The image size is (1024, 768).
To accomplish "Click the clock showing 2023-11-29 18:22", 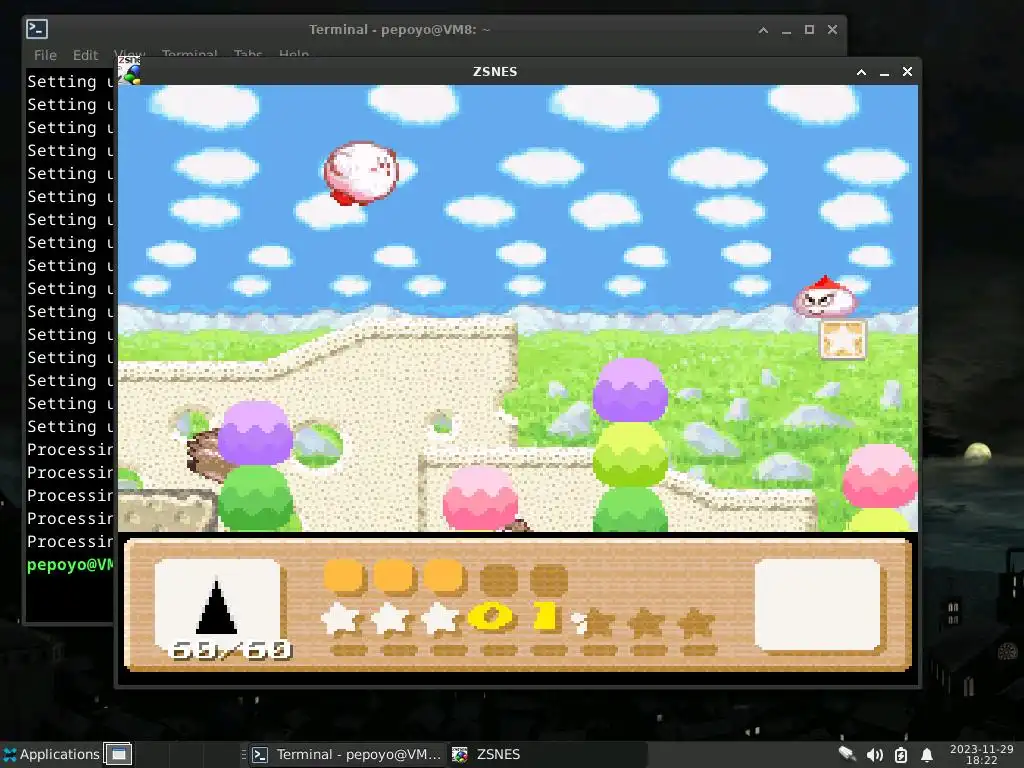I will tap(982, 754).
